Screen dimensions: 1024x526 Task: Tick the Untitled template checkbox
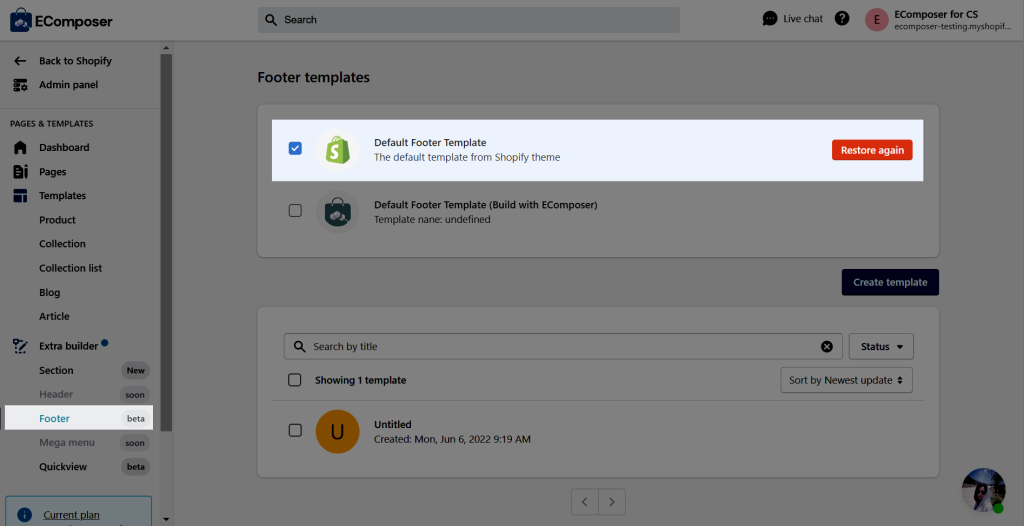(x=295, y=430)
